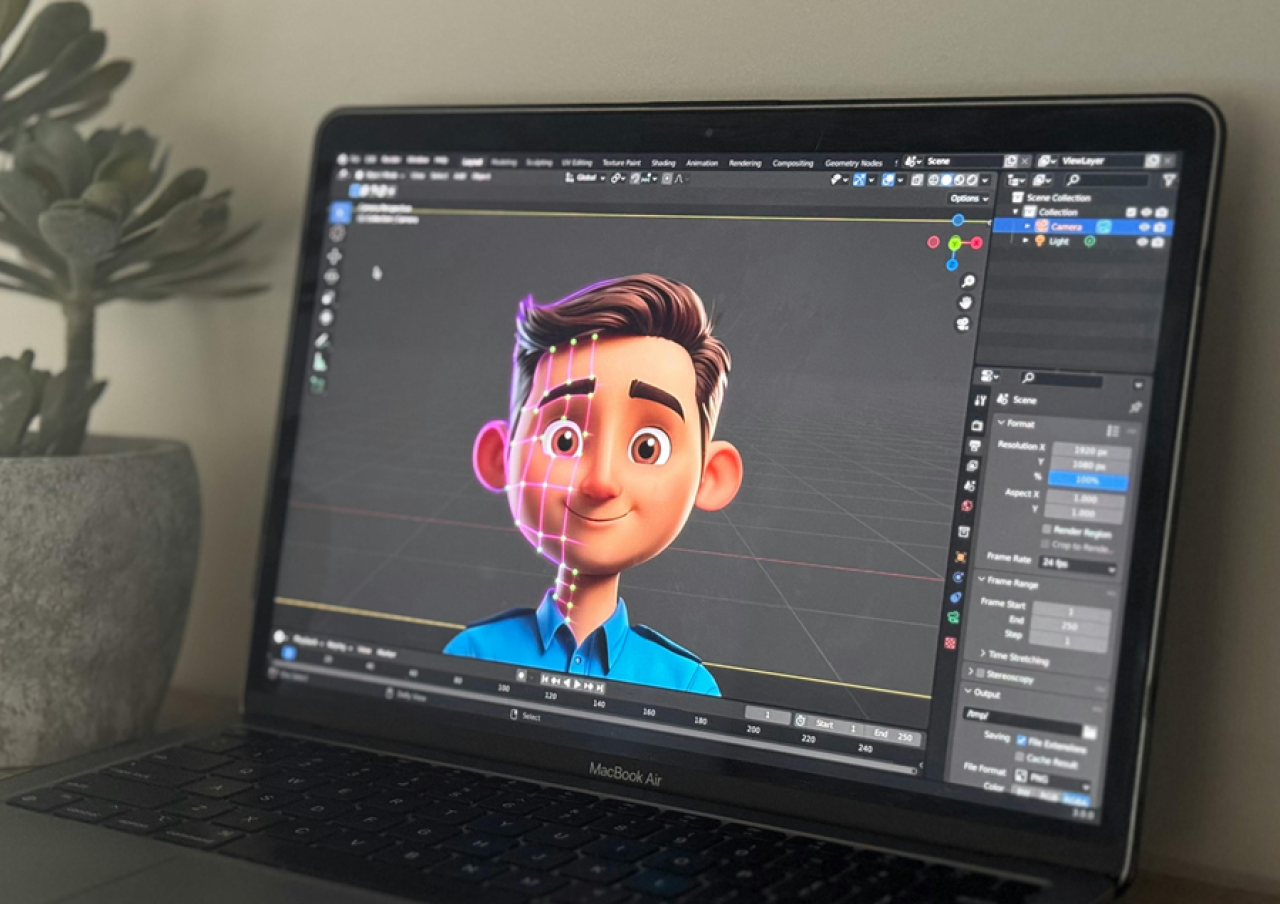Viewport: 1280px width, 904px height.
Task: Open the Scene properties tab icon
Action: [970, 485]
